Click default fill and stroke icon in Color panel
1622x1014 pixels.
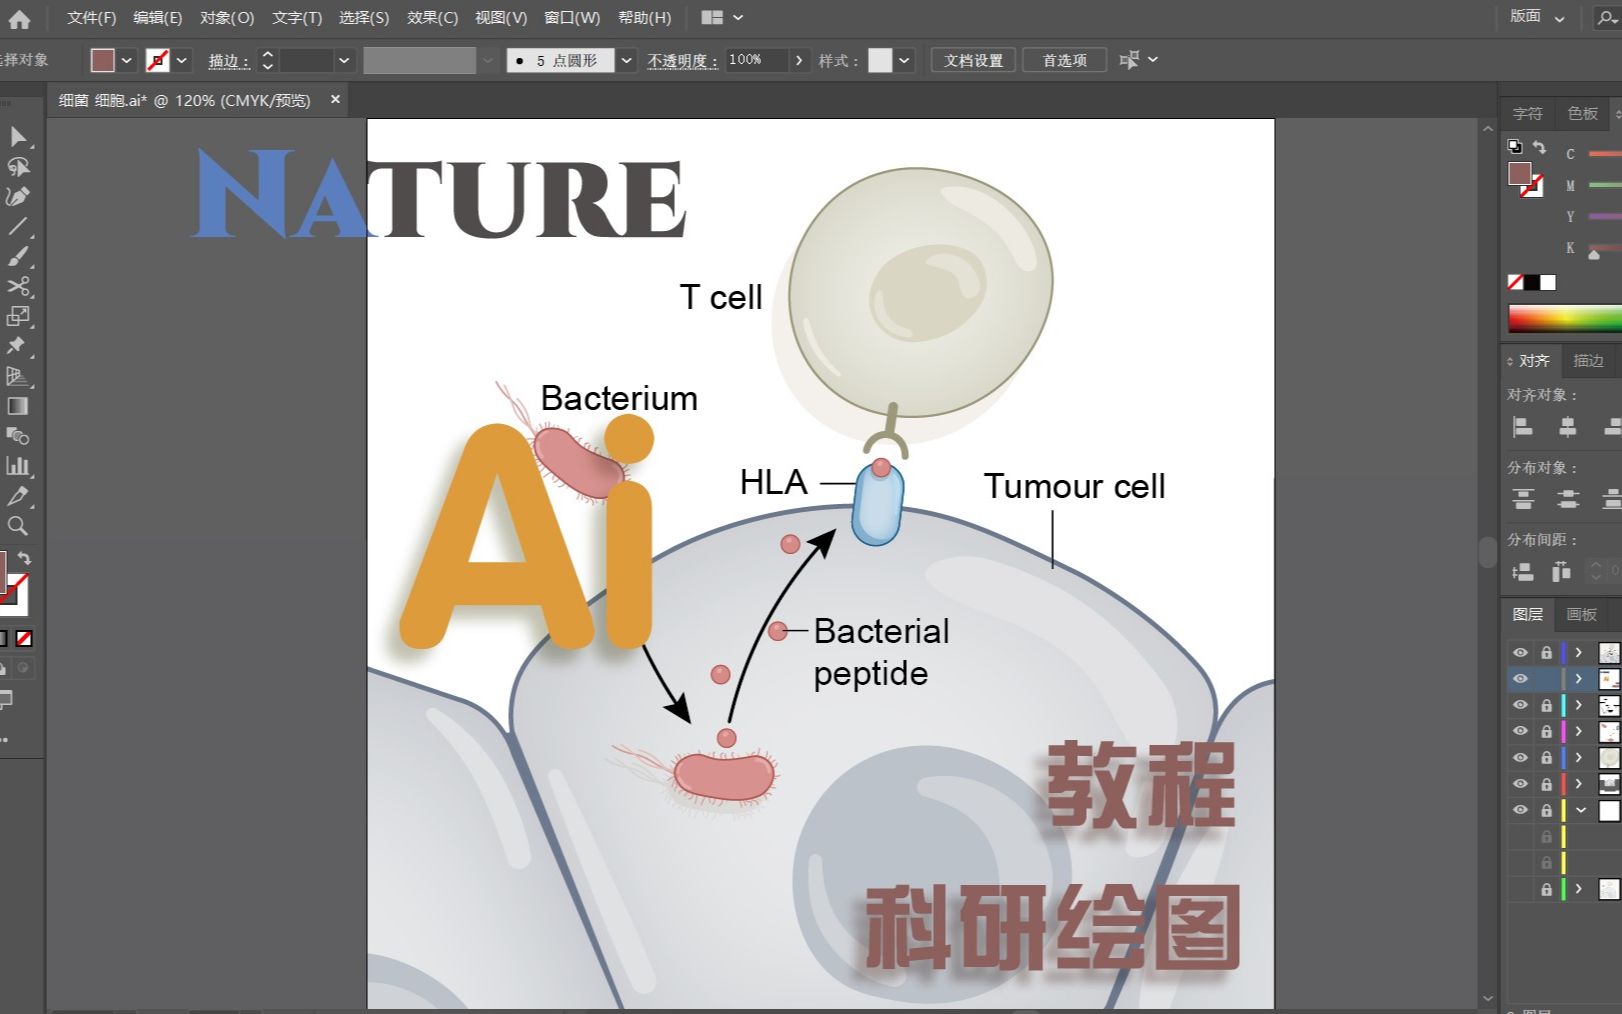coord(1515,147)
